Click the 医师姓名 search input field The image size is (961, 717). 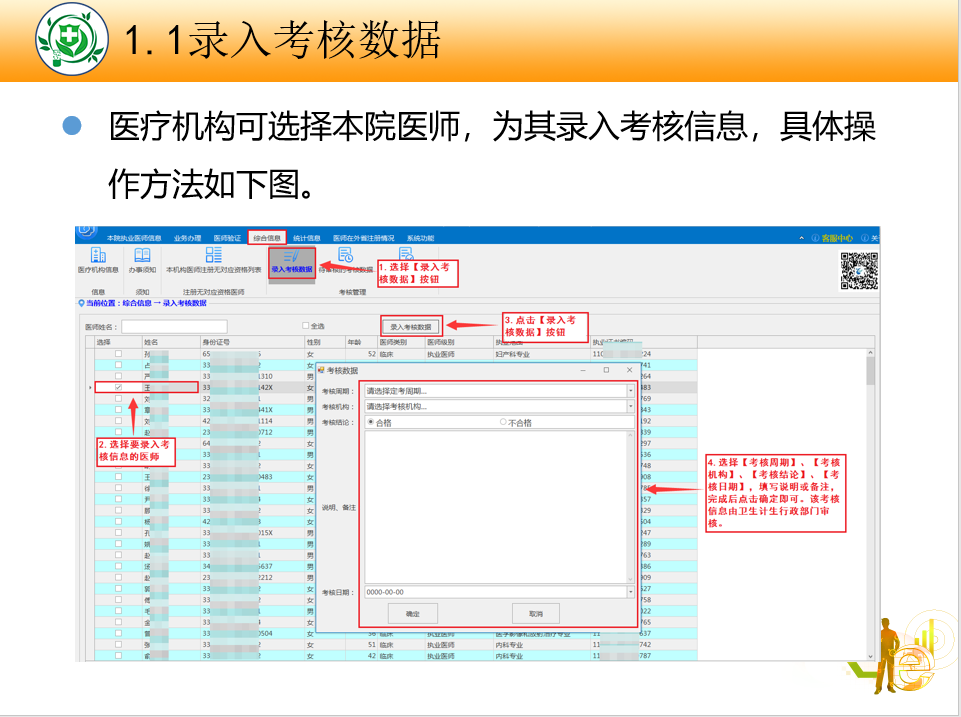pyautogui.click(x=174, y=326)
